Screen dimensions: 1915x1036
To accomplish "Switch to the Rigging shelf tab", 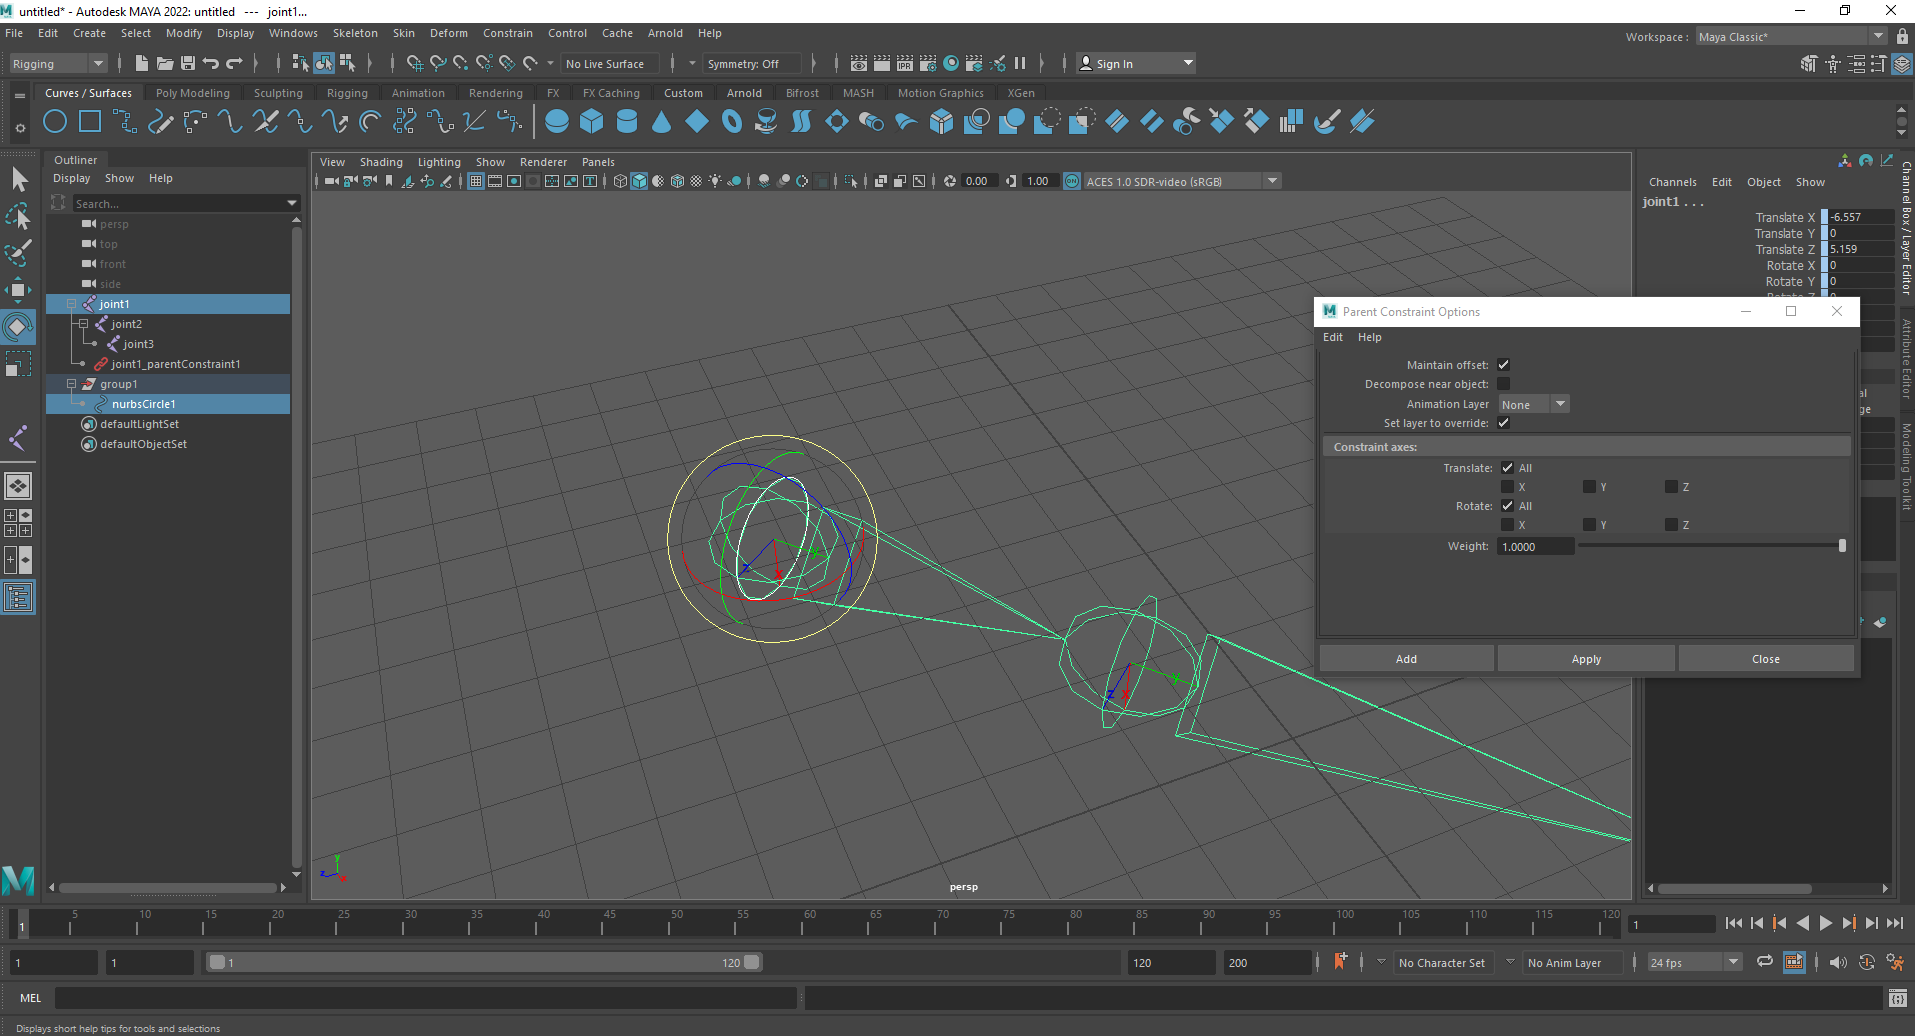I will tap(347, 93).
